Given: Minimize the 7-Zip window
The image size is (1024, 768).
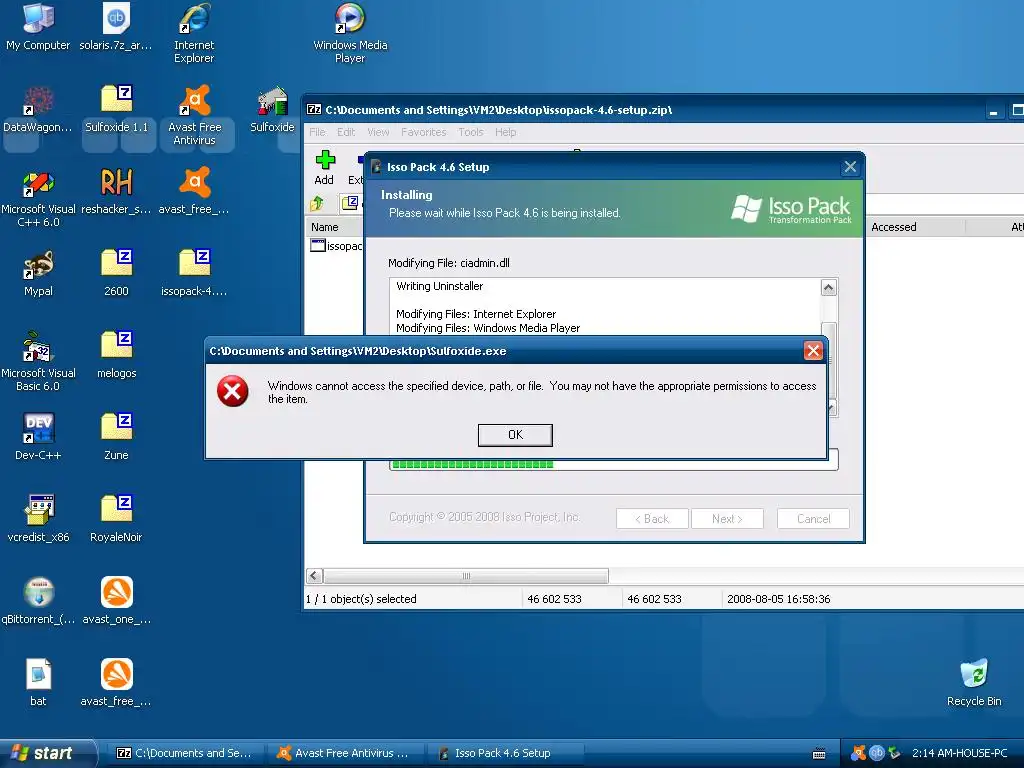Looking at the screenshot, I should click(x=993, y=110).
